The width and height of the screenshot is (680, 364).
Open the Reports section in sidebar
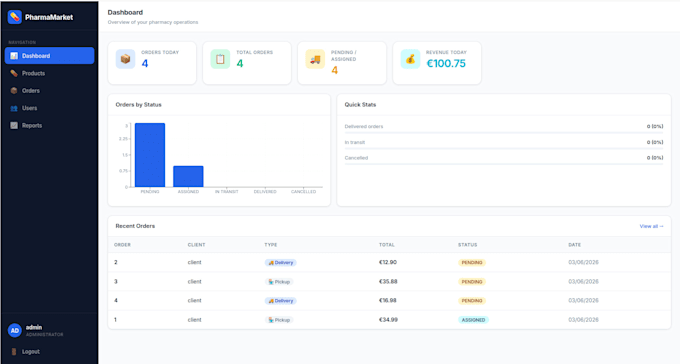49,125
